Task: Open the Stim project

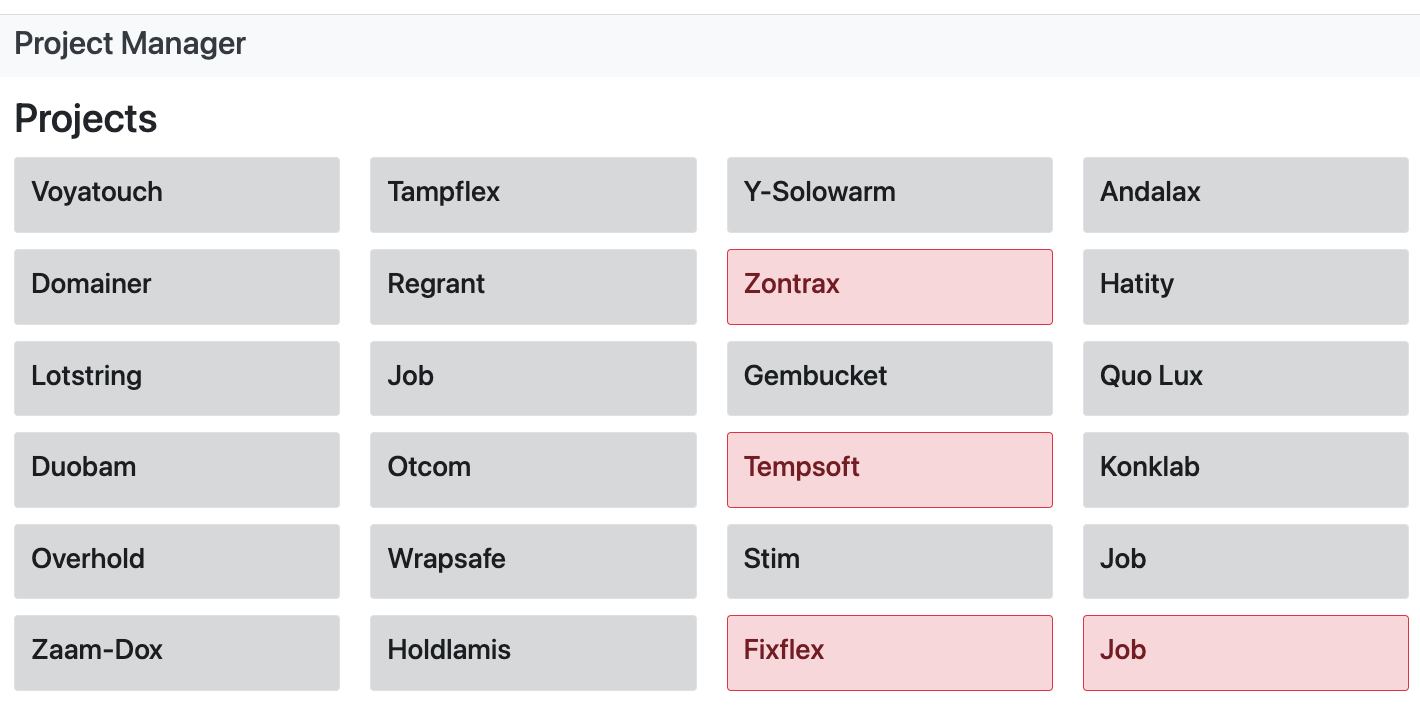Action: (889, 561)
